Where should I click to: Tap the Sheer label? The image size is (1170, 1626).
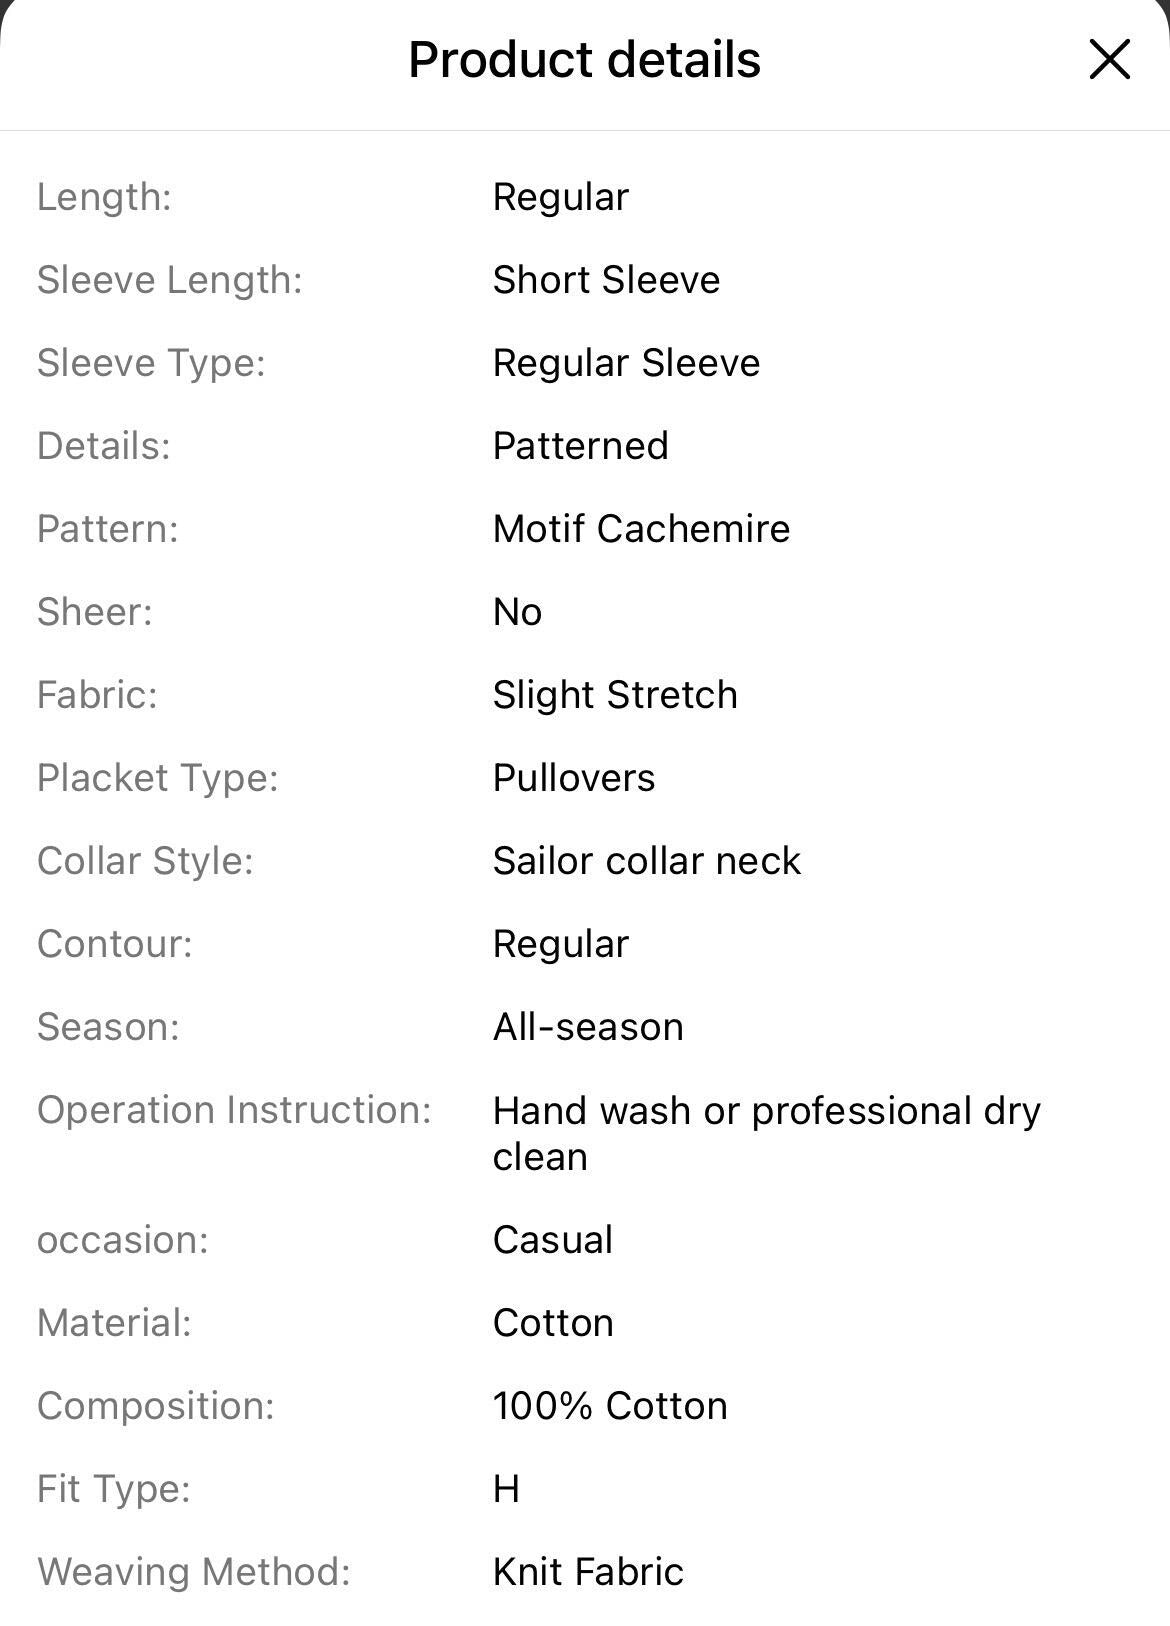95,612
